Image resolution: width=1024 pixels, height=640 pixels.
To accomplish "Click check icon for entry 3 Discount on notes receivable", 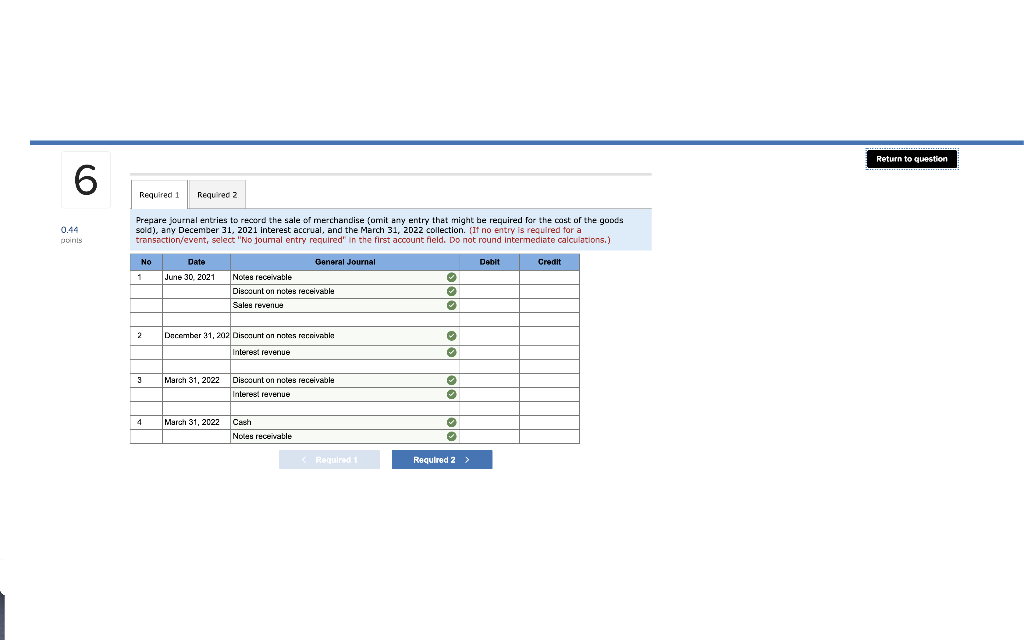I will point(451,380).
